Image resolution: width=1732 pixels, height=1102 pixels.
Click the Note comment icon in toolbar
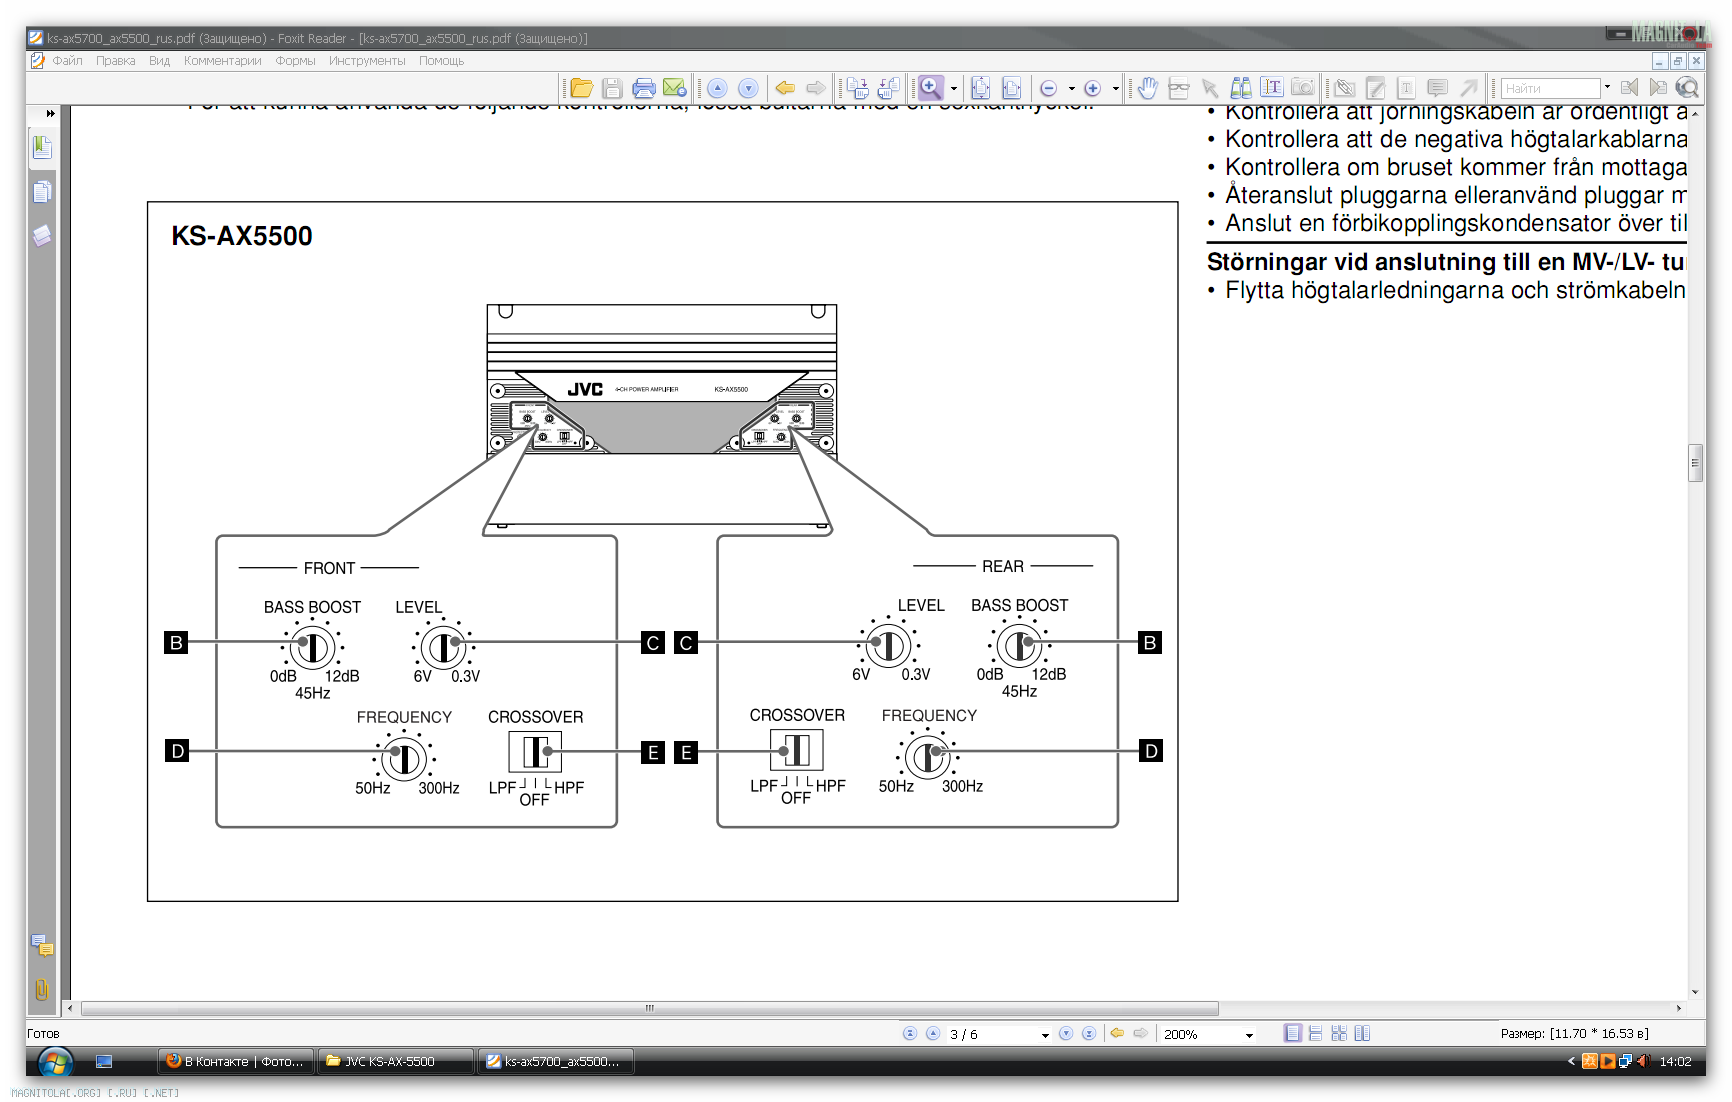(x=1437, y=88)
